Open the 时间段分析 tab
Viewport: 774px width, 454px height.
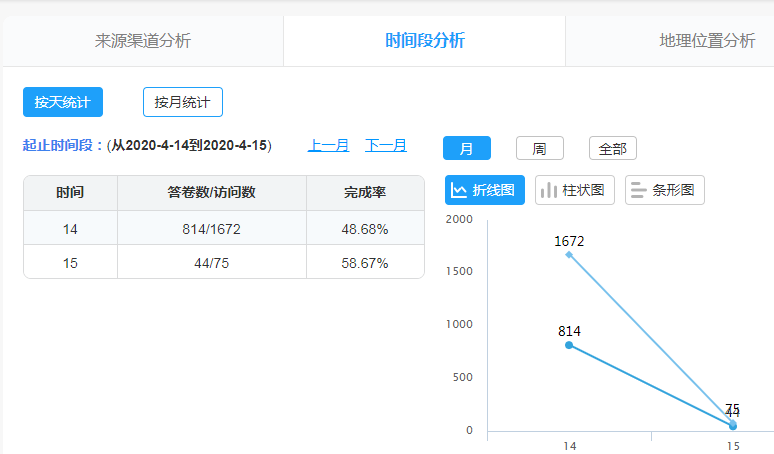click(425, 41)
